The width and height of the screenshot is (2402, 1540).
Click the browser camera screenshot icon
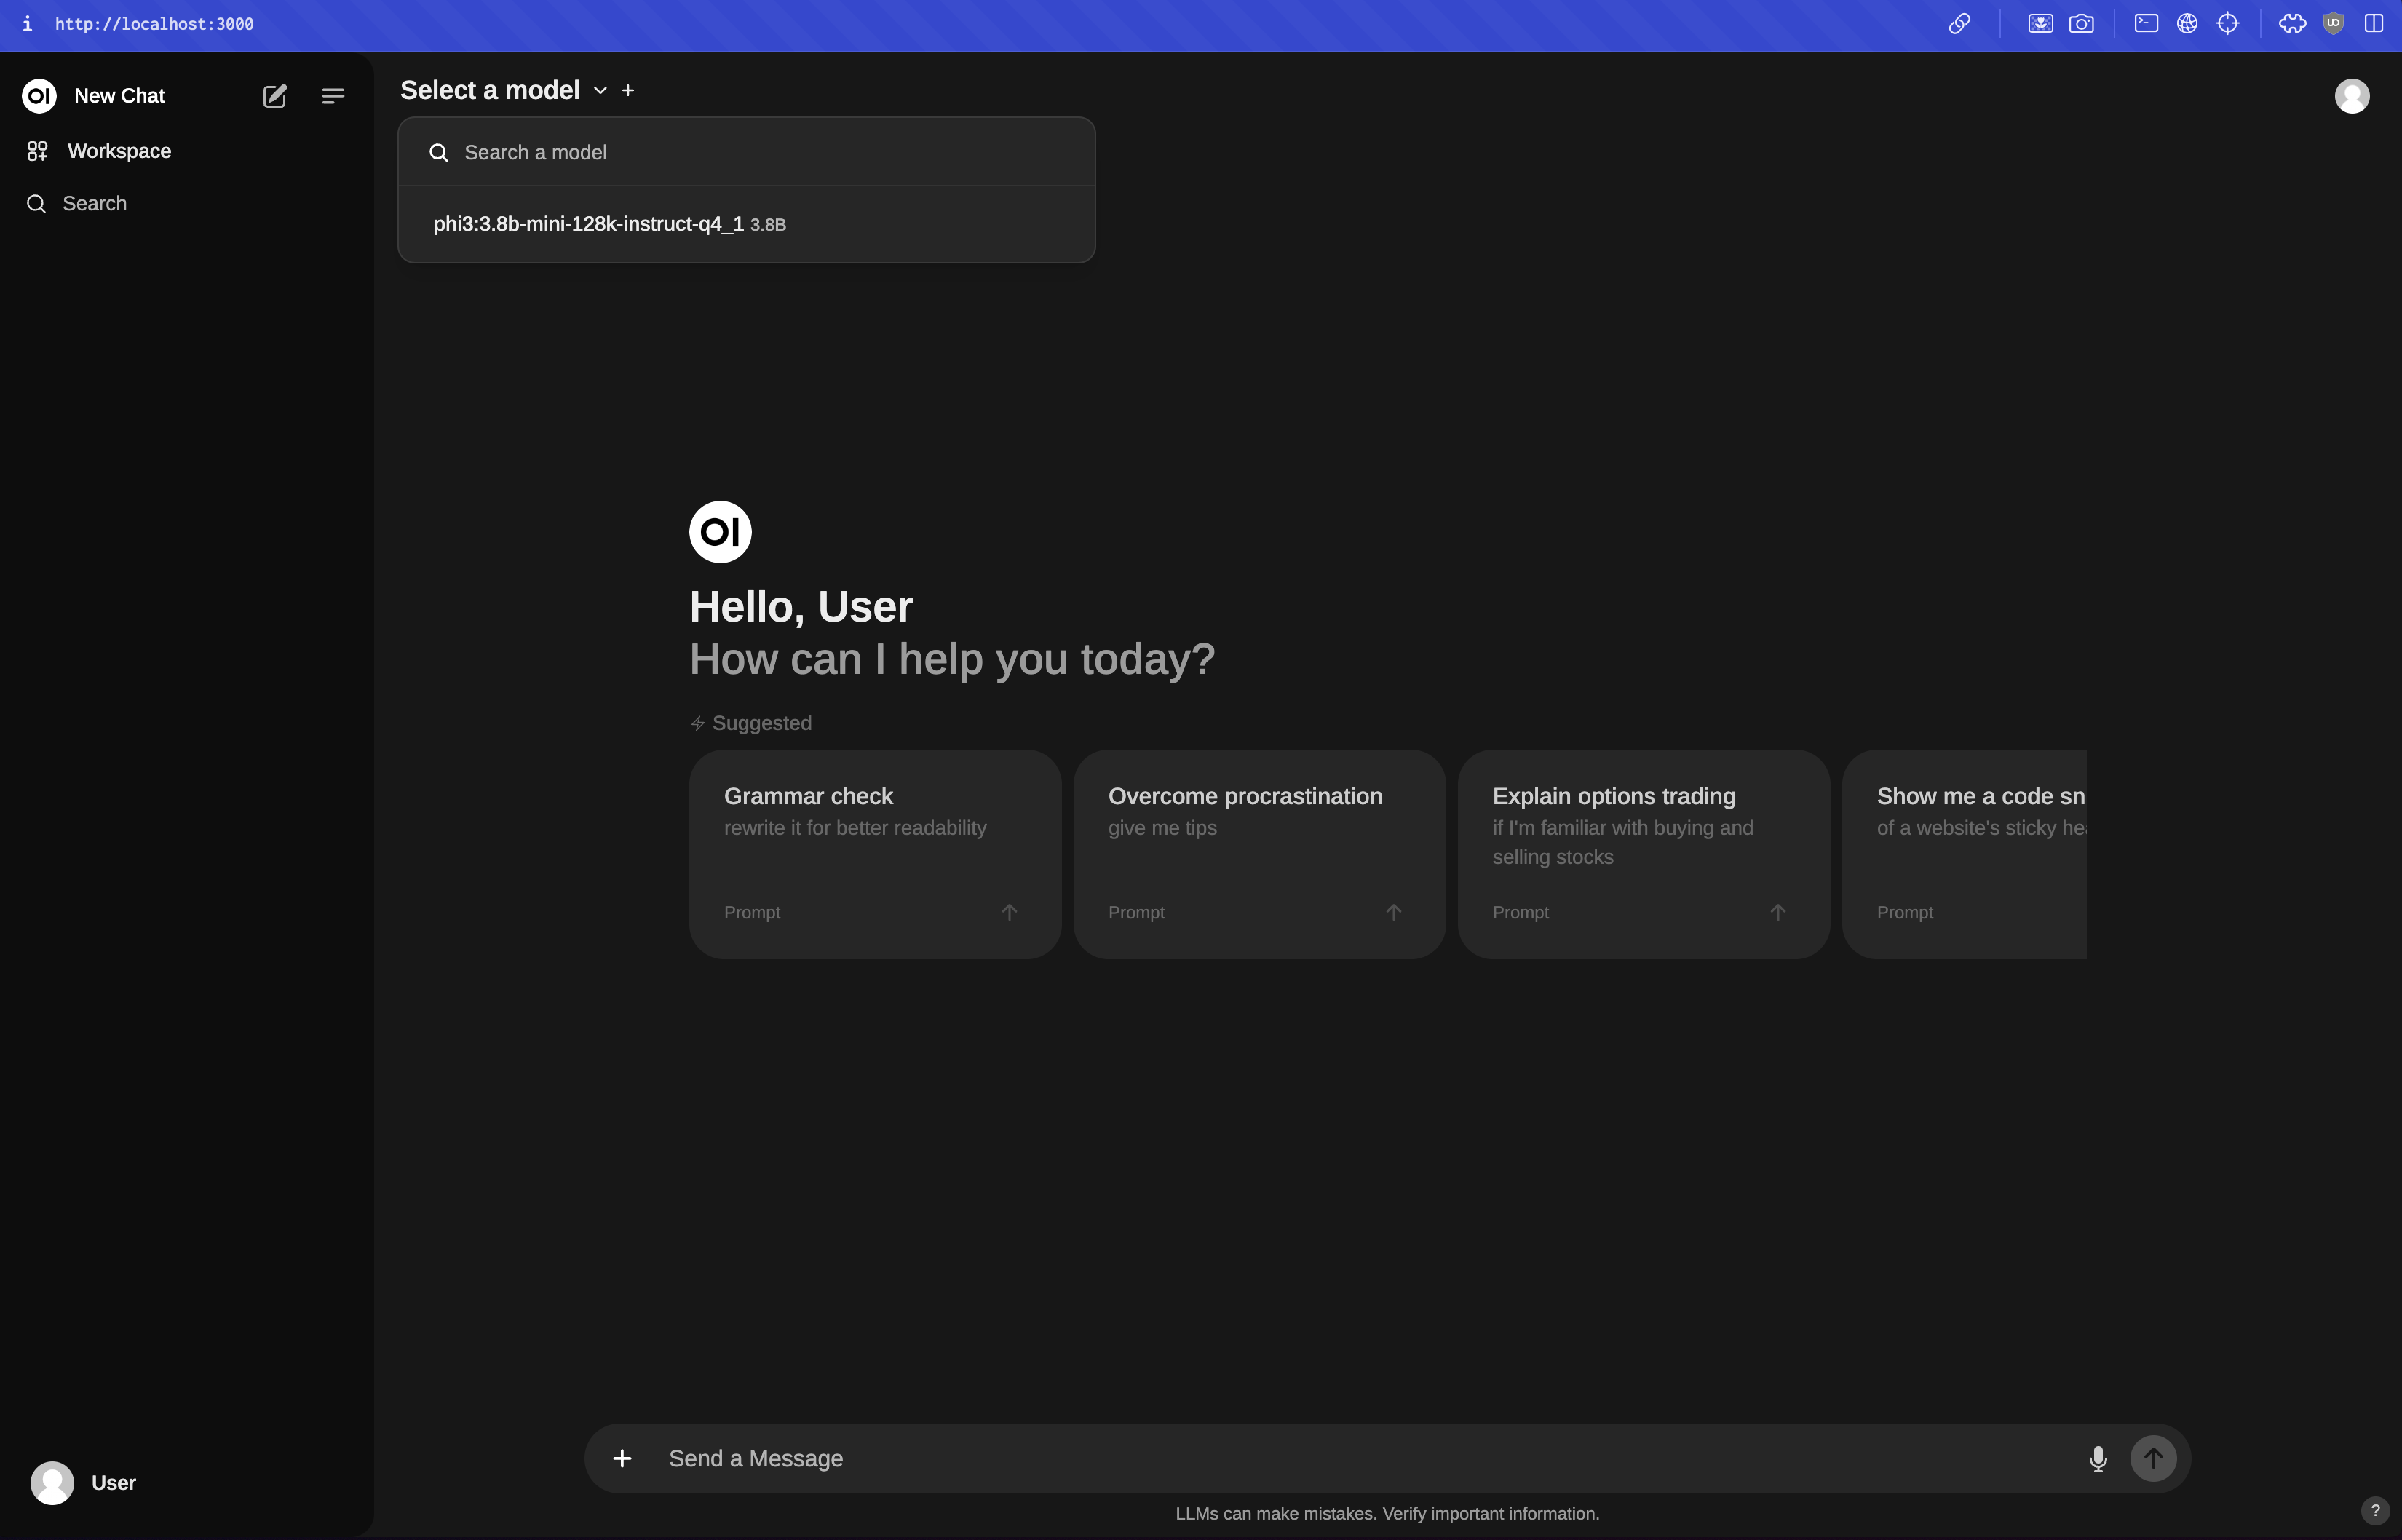click(x=2081, y=24)
